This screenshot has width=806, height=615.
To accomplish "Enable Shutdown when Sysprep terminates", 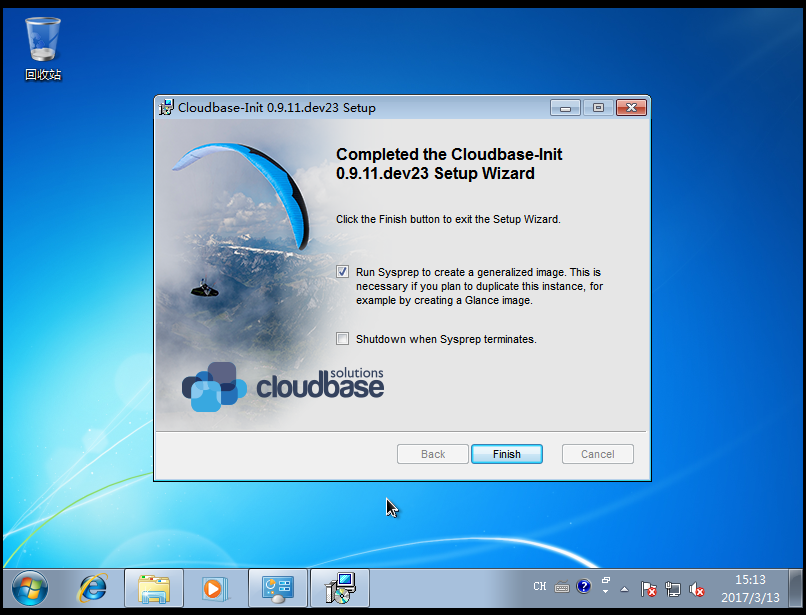I will tap(342, 338).
